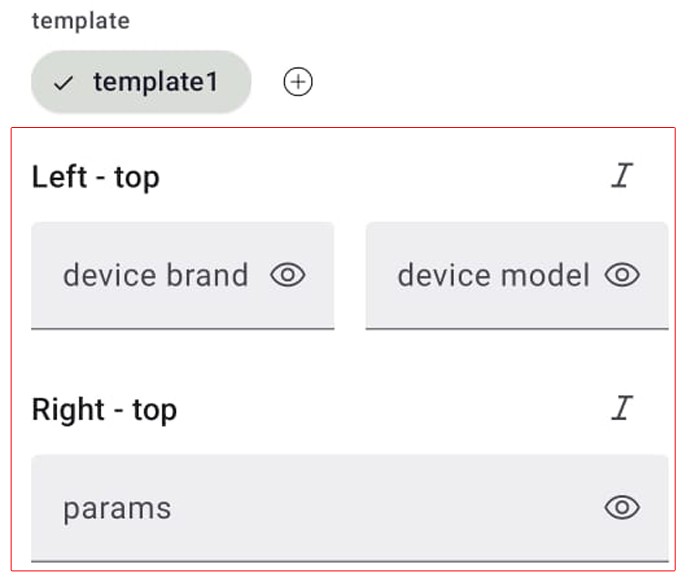Toggle visibility of device brand
The image size is (700, 582).
(288, 275)
